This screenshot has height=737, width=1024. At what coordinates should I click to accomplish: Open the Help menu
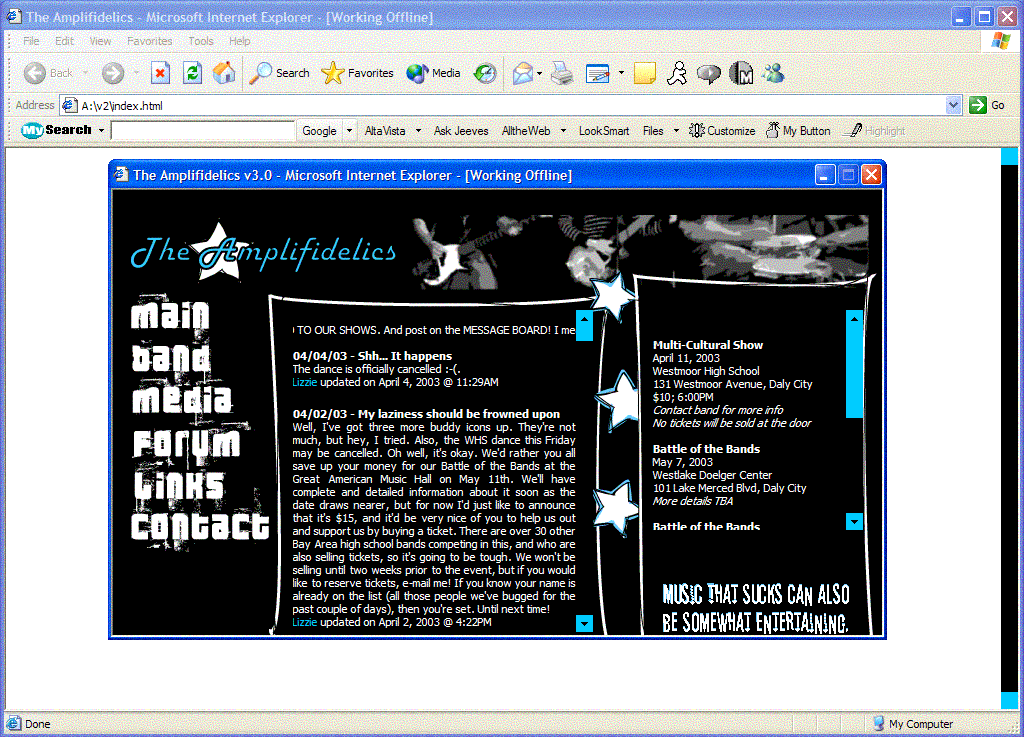coord(239,40)
